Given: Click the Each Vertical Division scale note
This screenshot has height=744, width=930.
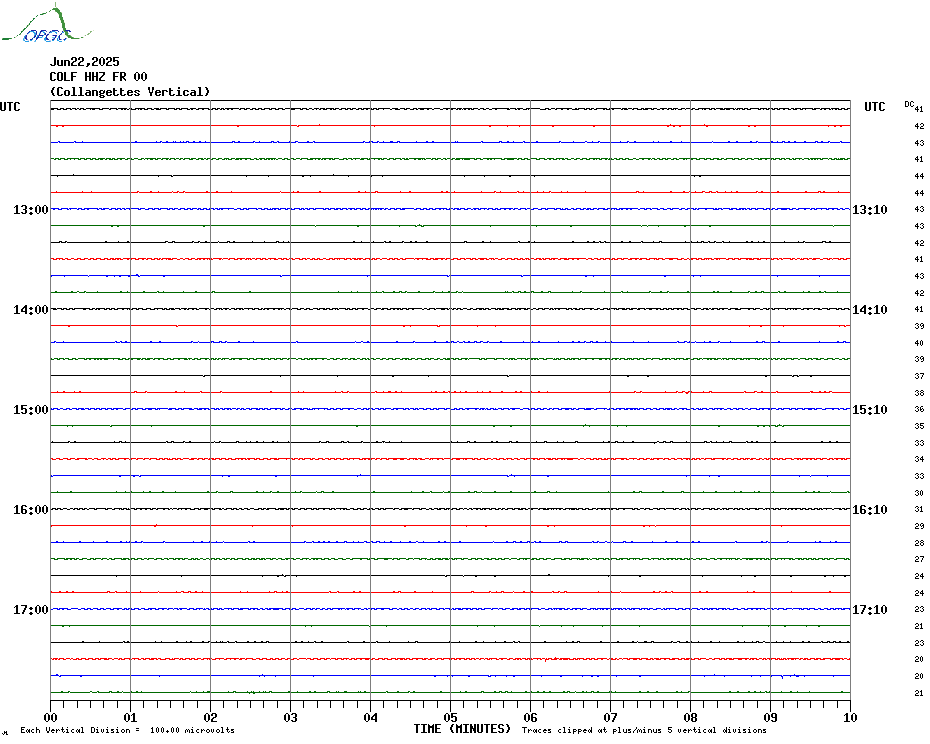Looking at the screenshot, I should coord(127,731).
